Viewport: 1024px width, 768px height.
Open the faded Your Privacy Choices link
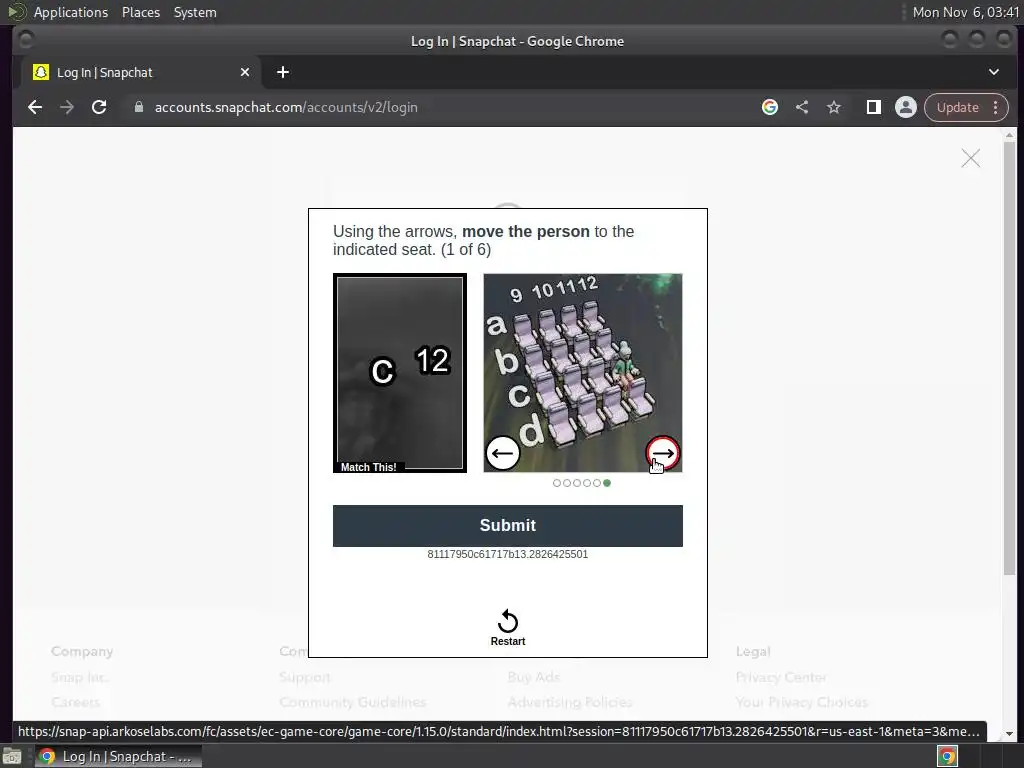802,703
